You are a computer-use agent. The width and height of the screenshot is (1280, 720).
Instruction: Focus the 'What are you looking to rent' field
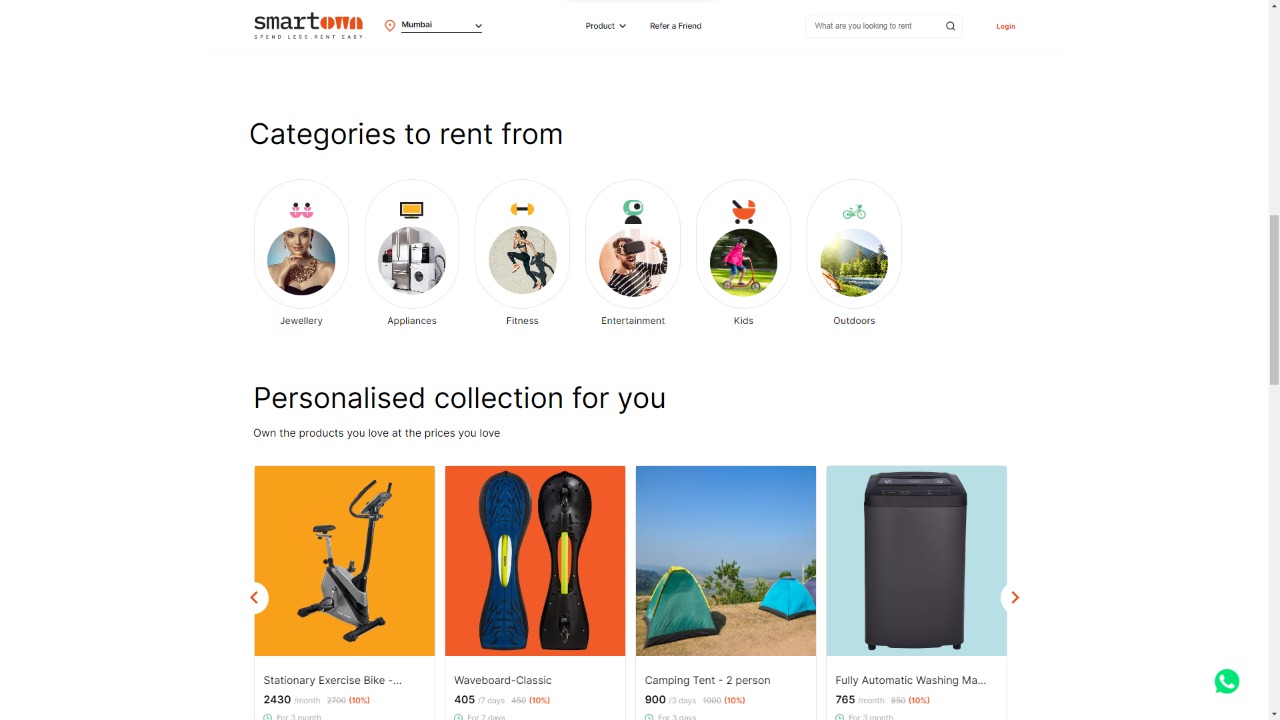coord(875,26)
